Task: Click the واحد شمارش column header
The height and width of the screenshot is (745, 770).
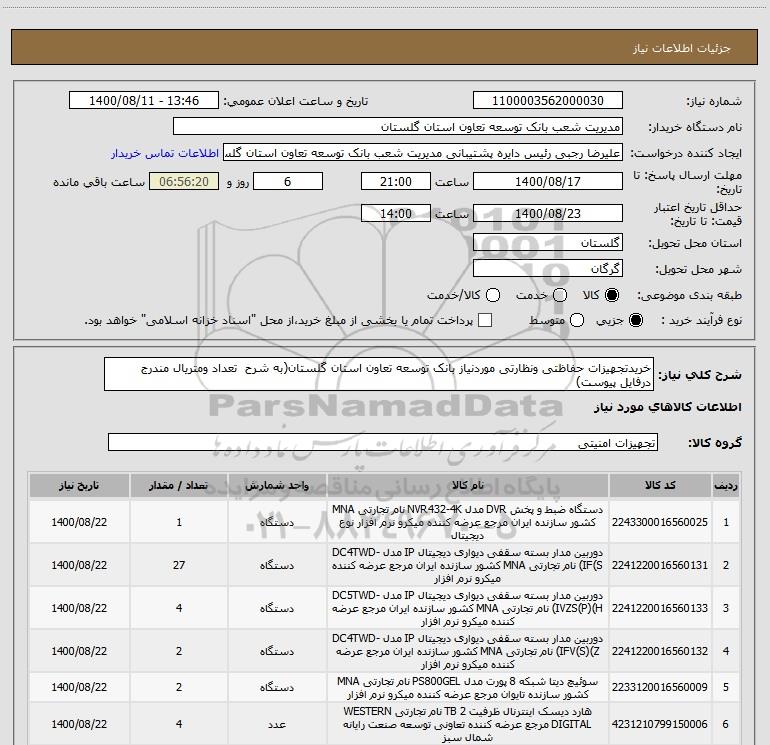Action: (277, 485)
